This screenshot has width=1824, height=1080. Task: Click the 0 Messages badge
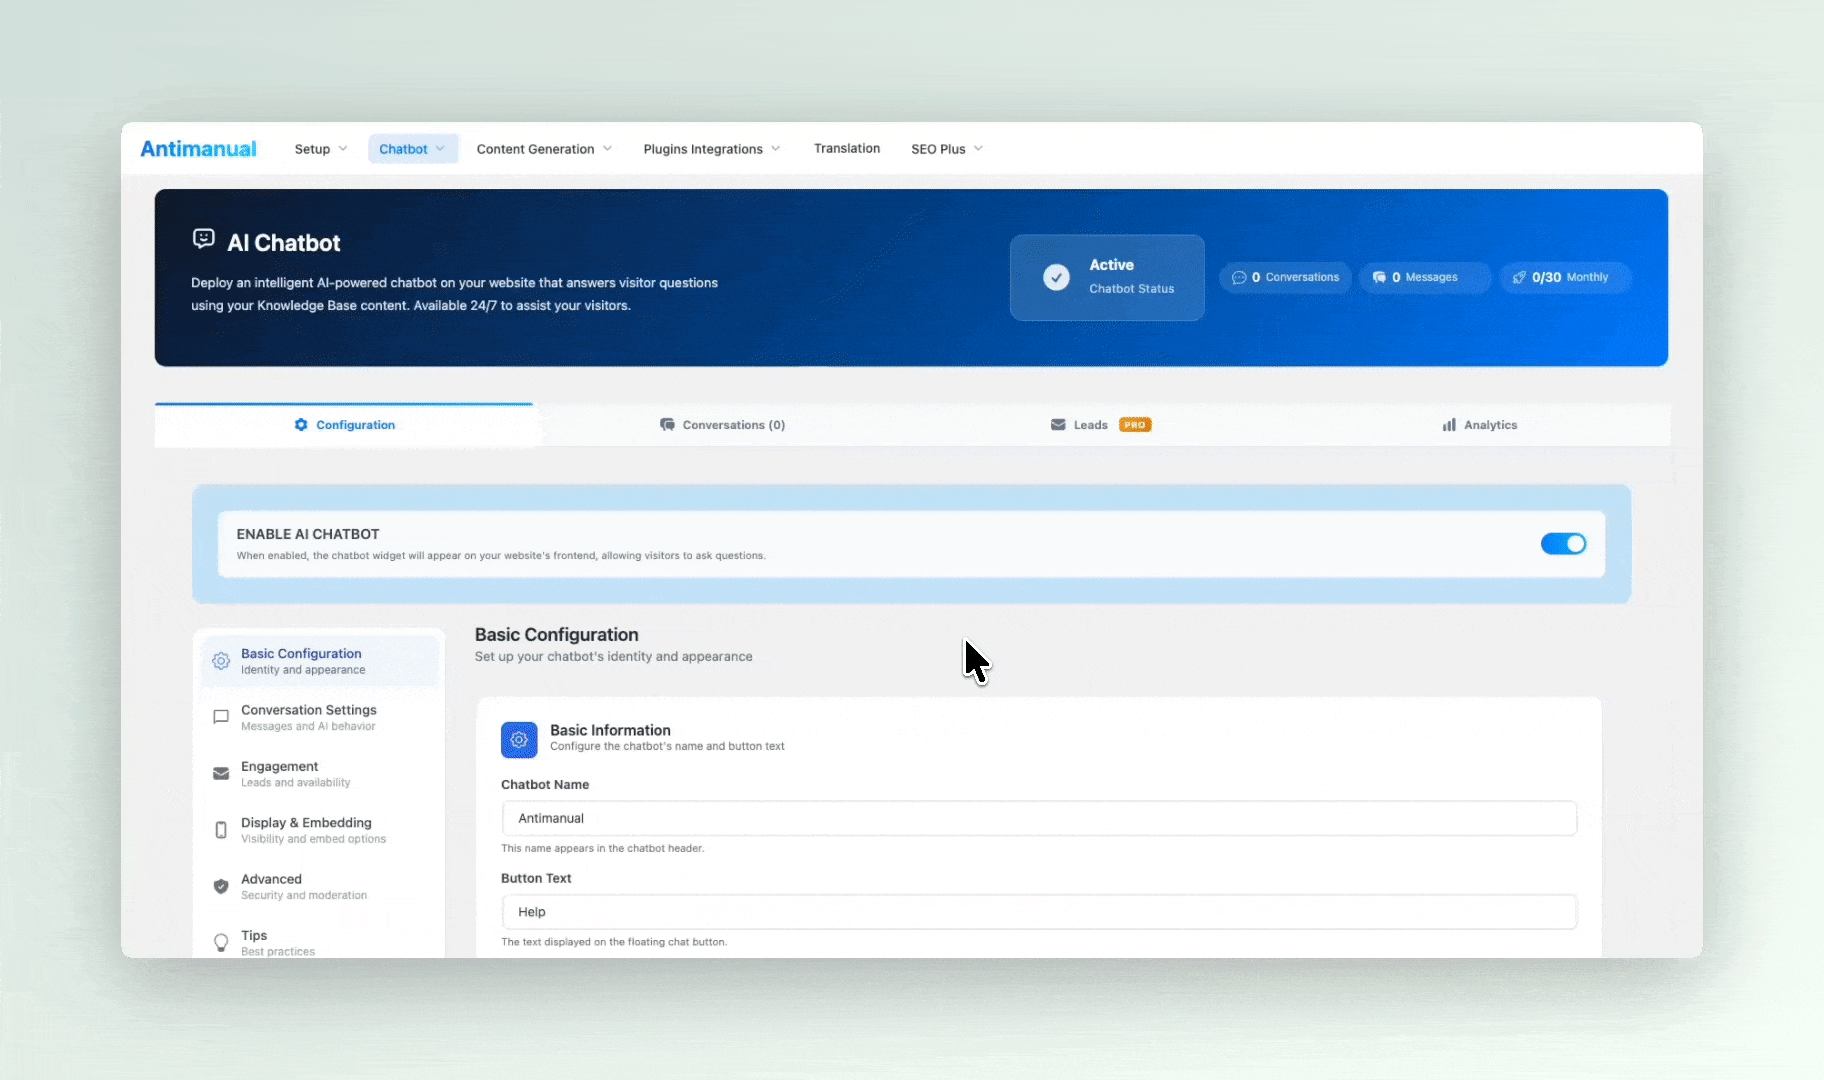click(x=1424, y=277)
